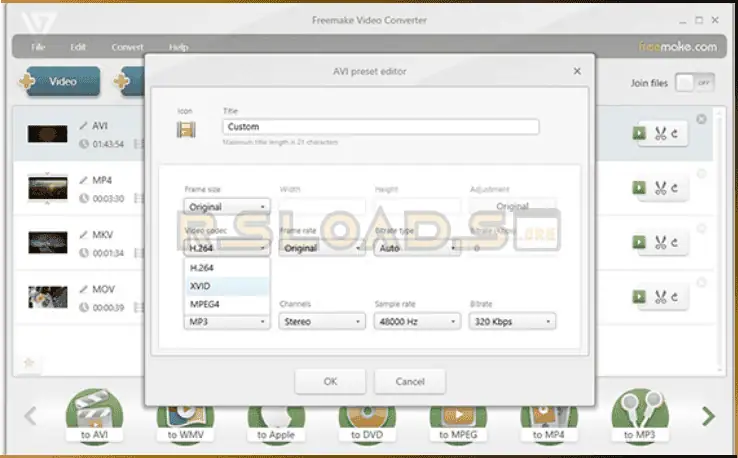Open the Sample rate dropdown showing 48000 Hz
This screenshot has height=458, width=738.
coord(417,321)
